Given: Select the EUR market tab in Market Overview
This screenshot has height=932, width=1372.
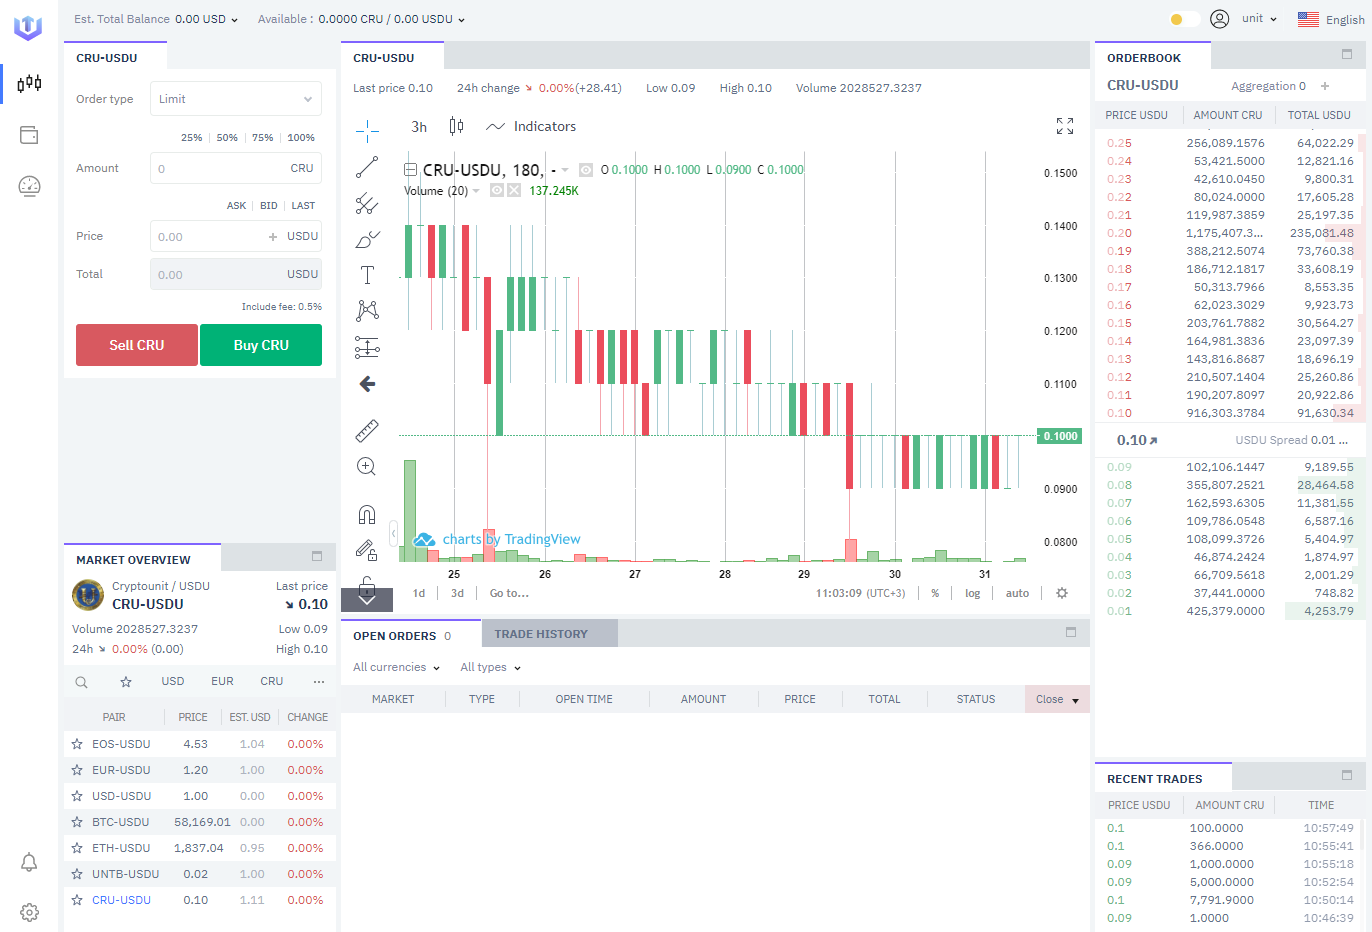Looking at the screenshot, I should [x=221, y=679].
